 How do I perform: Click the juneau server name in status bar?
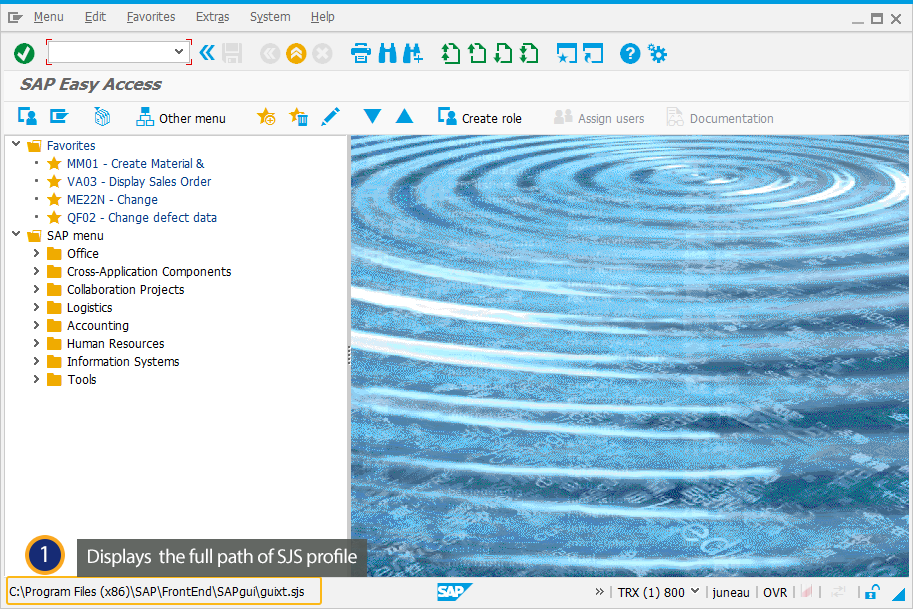click(731, 592)
